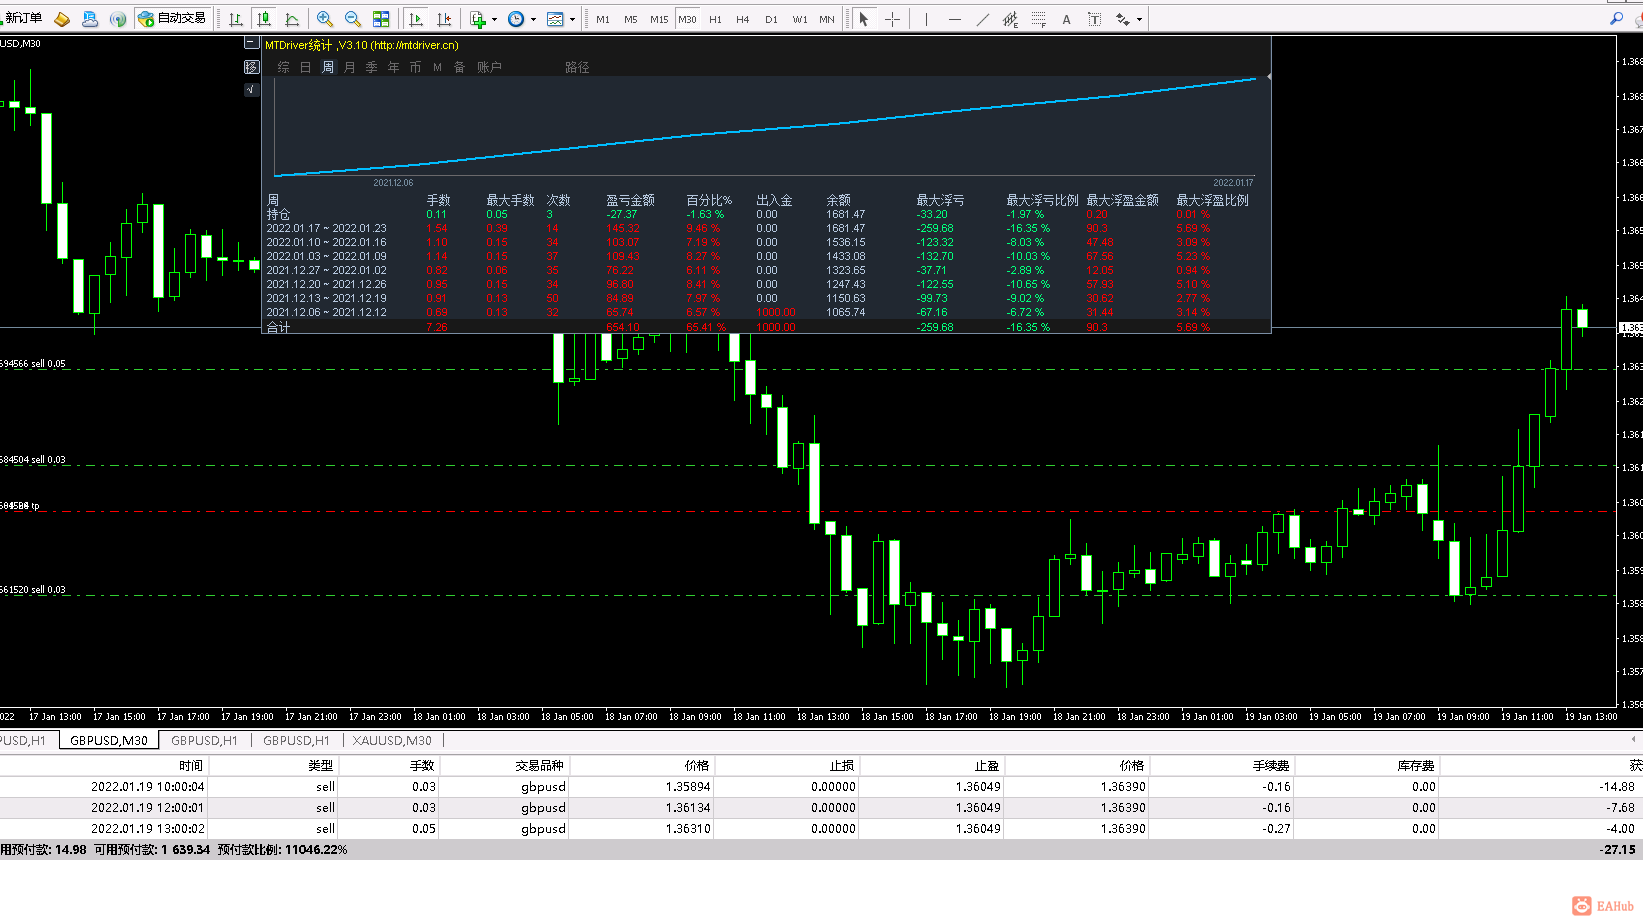Open the 路径 (path) tab
Screen dimensions: 1643x921
click(x=577, y=67)
